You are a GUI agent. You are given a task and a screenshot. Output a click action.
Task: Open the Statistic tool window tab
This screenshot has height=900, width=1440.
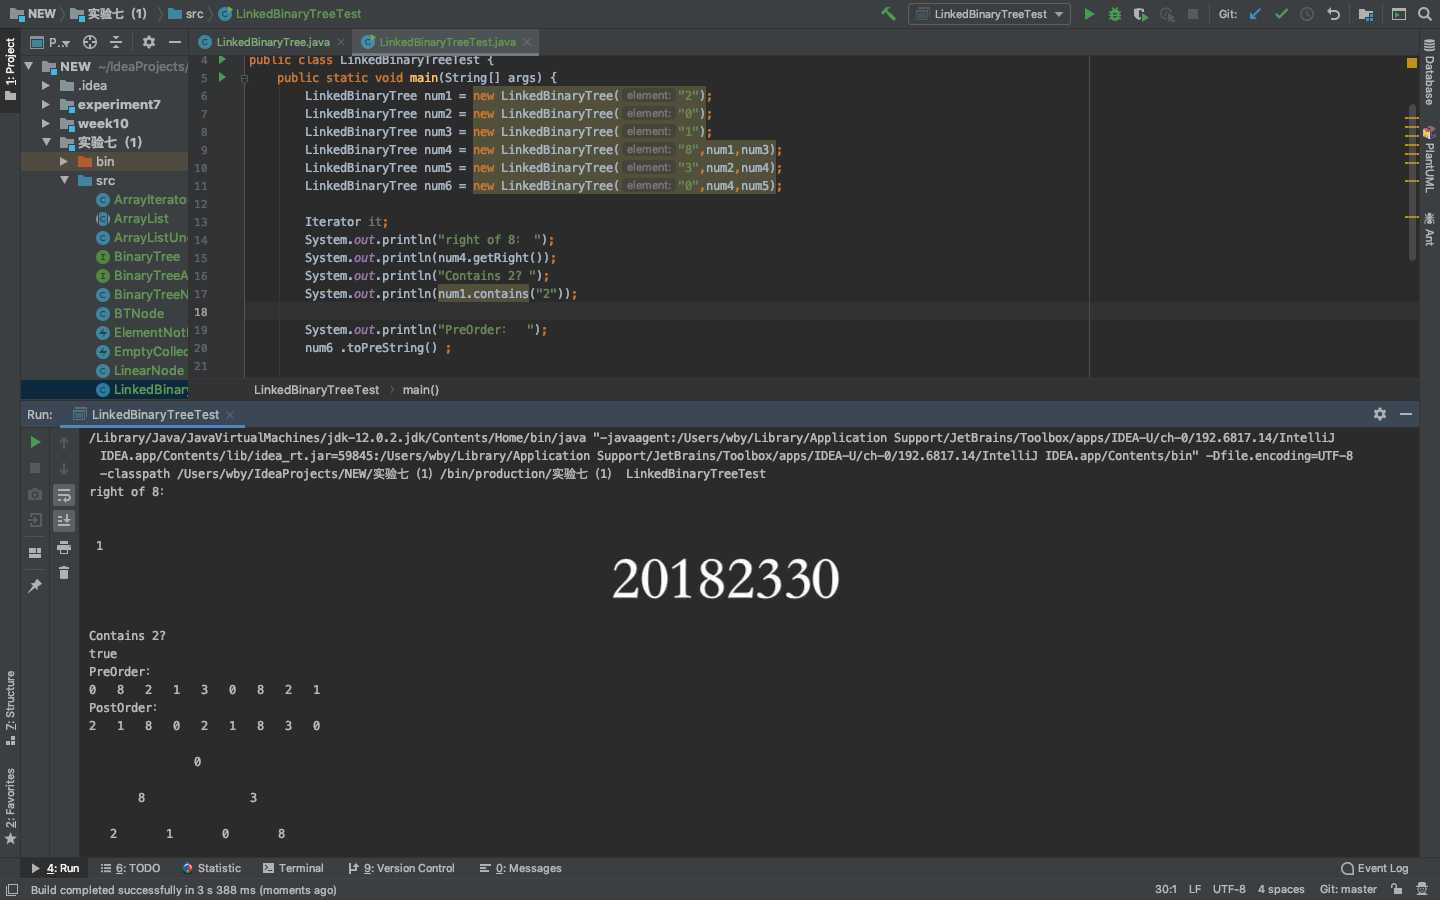[212, 868]
